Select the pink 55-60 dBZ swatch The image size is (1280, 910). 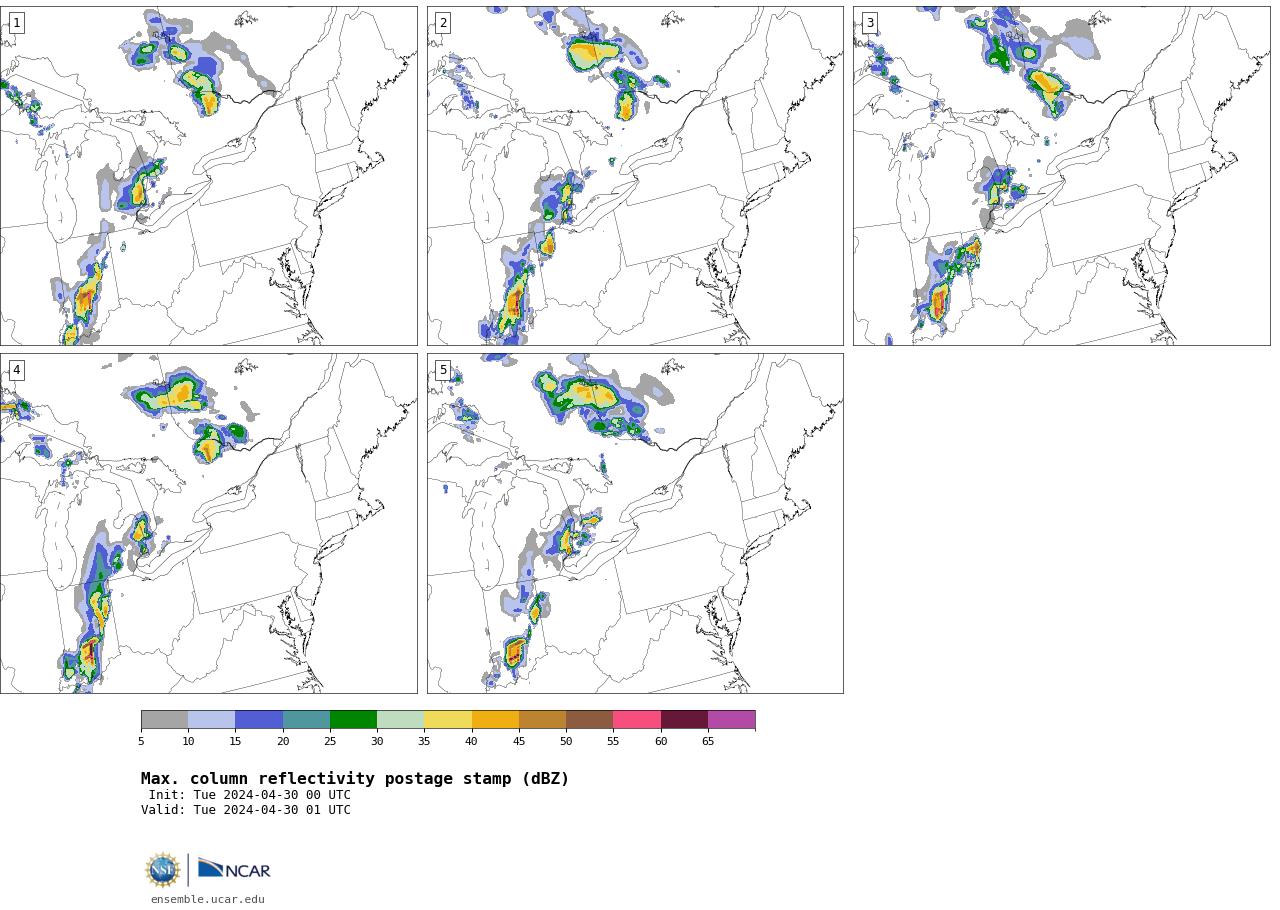pos(637,720)
